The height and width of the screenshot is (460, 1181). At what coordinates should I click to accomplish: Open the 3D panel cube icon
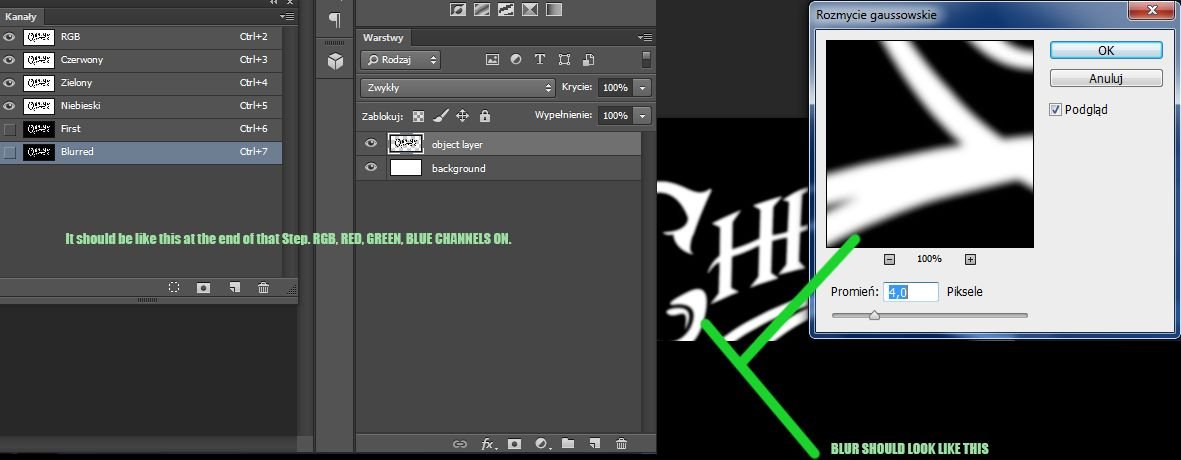335,61
